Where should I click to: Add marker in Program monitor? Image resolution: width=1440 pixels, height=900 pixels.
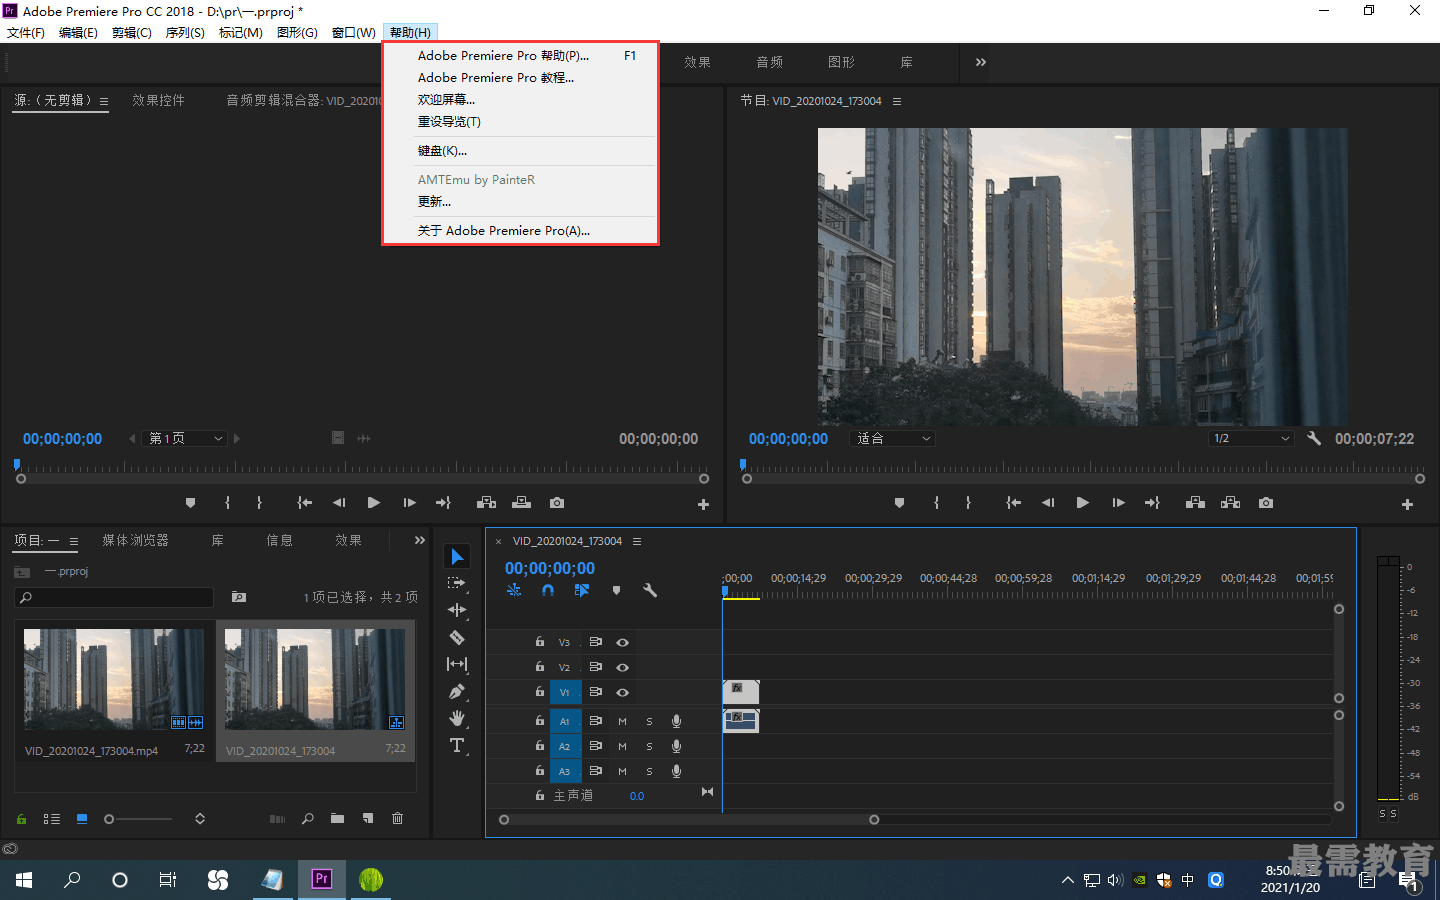[899, 503]
